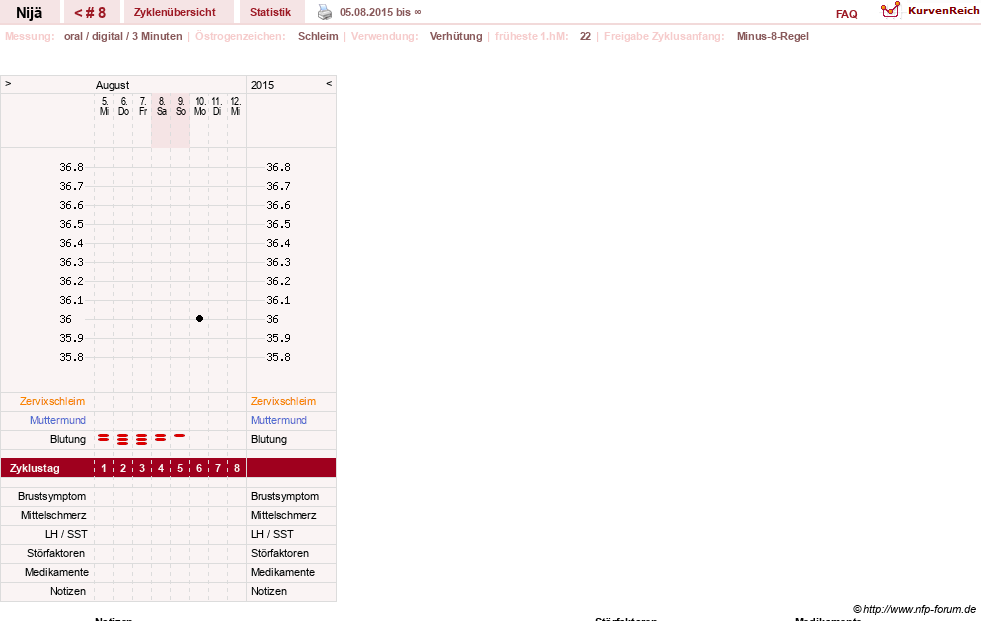Click the August month label
This screenshot has width=981, height=621.
click(113, 85)
